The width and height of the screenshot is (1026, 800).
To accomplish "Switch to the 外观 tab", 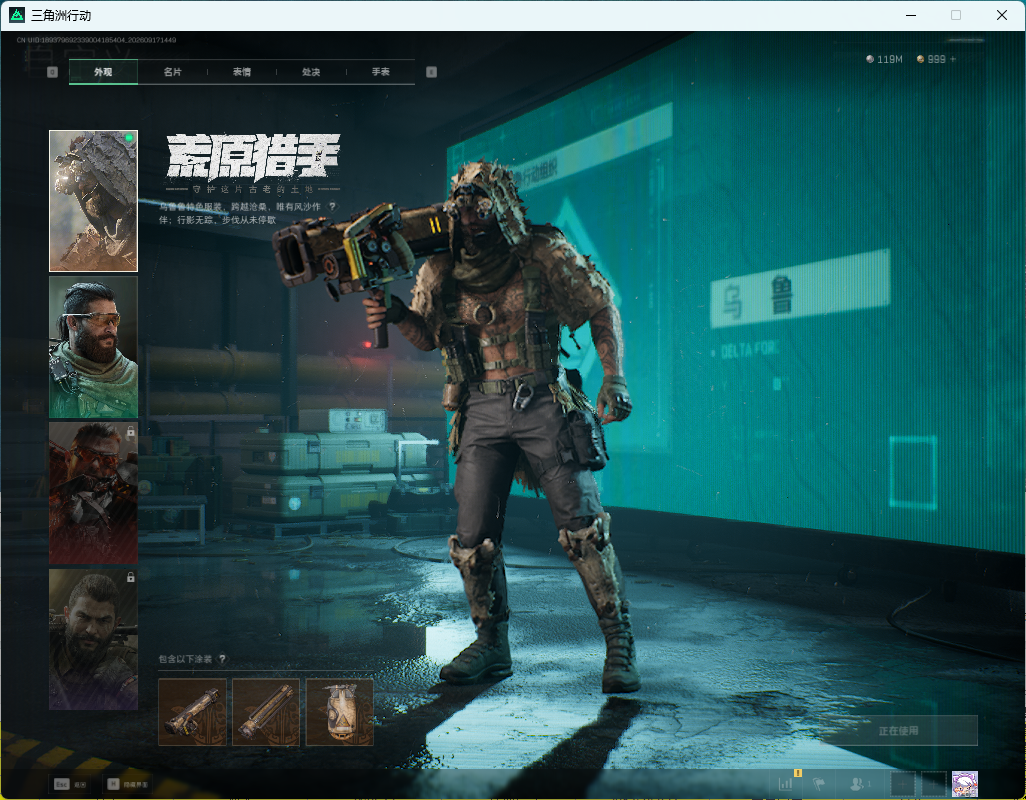I will pyautogui.click(x=103, y=72).
